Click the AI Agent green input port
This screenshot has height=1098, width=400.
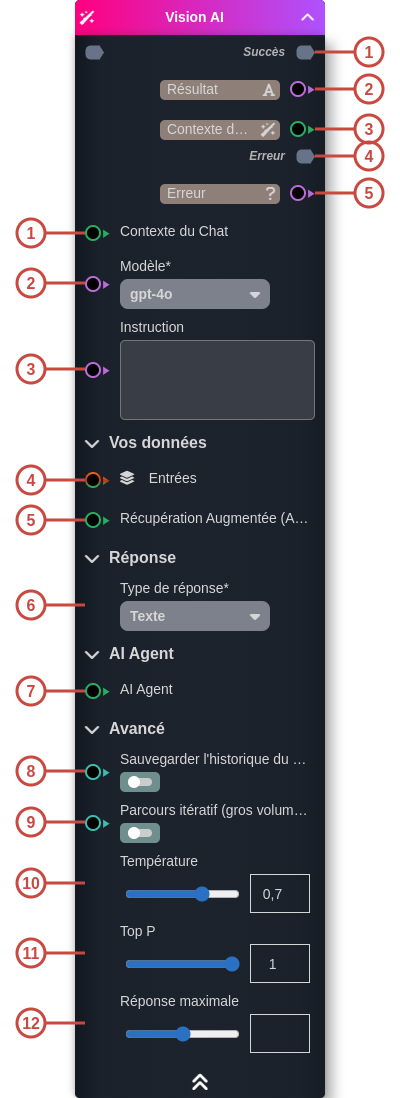93,691
